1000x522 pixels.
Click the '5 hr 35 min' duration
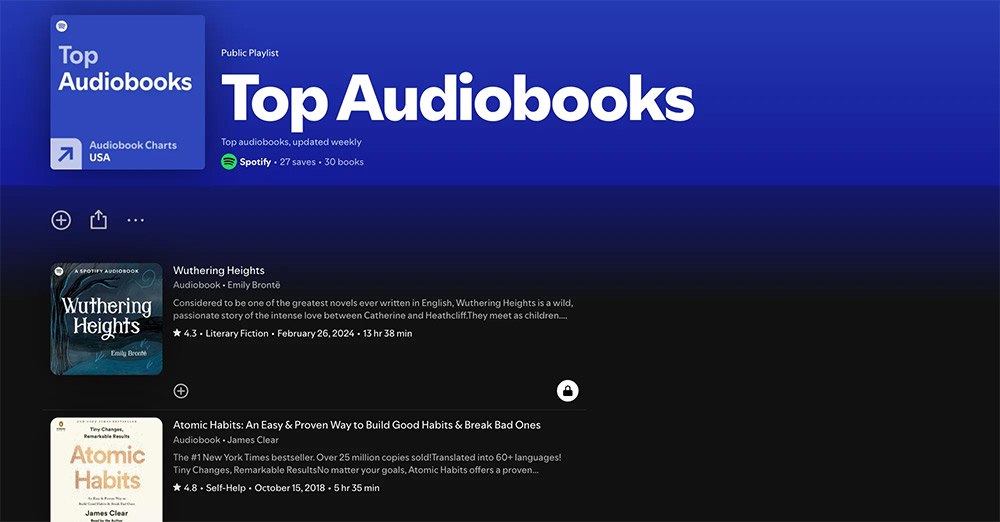coord(357,488)
